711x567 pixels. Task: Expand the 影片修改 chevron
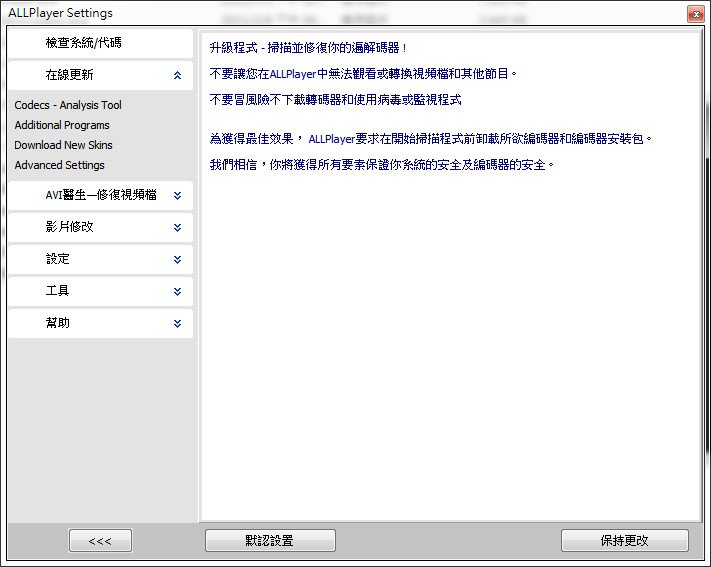(x=177, y=227)
